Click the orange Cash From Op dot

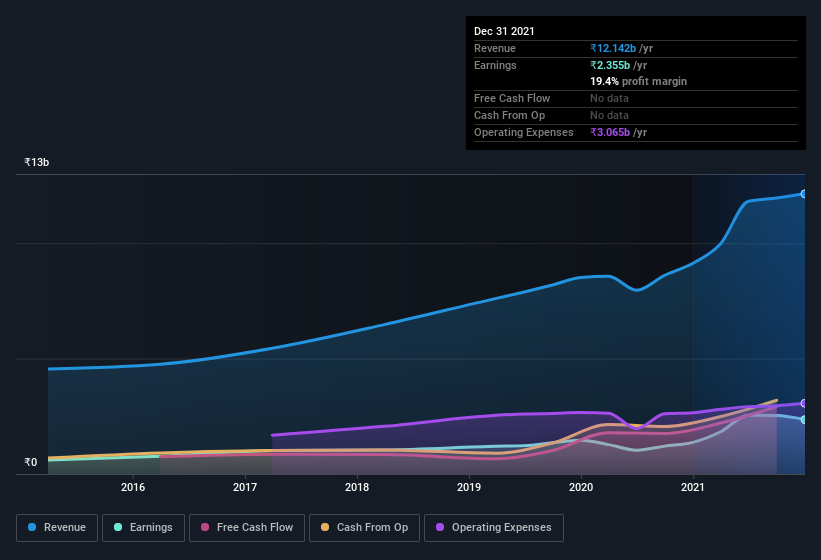(x=325, y=527)
